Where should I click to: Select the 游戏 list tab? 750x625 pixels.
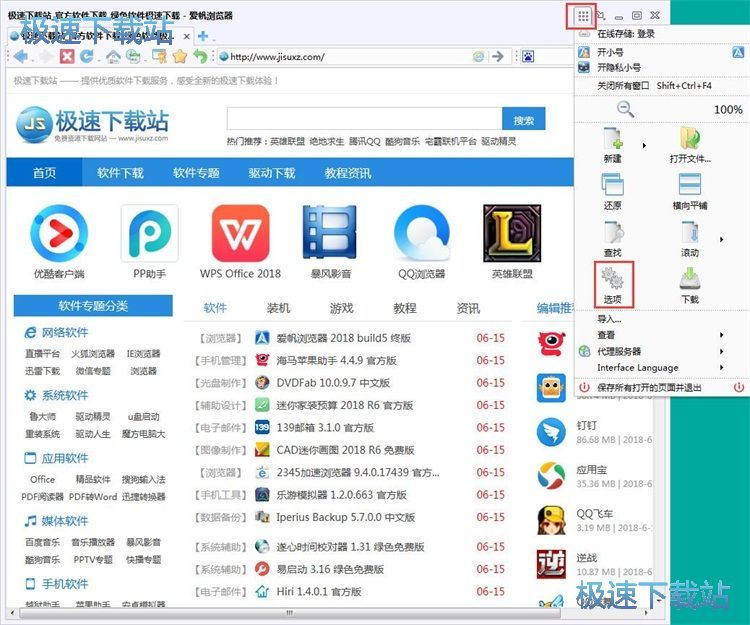[342, 308]
